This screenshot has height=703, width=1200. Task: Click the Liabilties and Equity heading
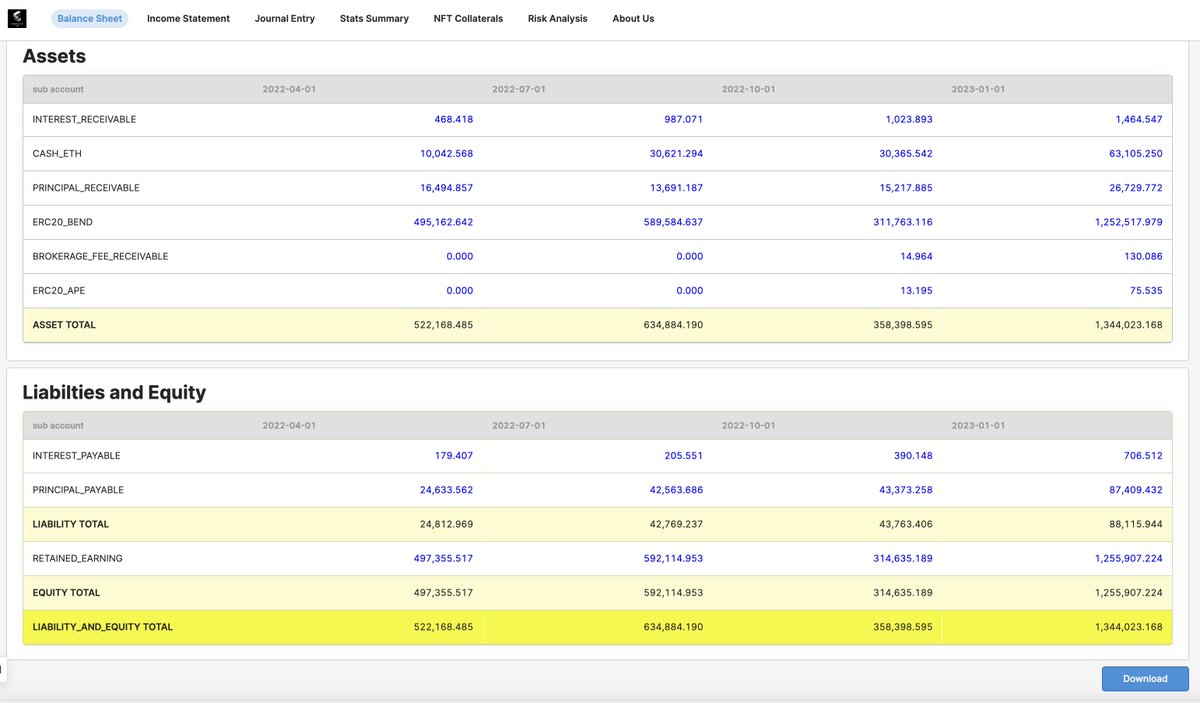pyautogui.click(x=114, y=392)
